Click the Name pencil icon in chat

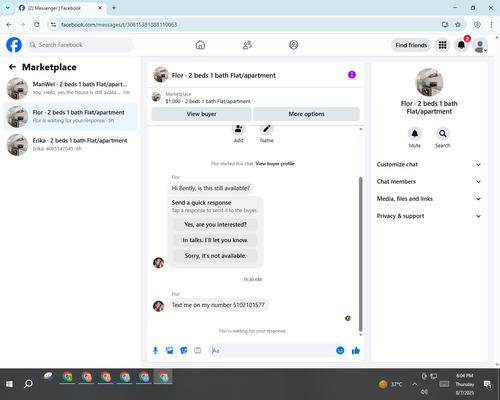(x=267, y=129)
